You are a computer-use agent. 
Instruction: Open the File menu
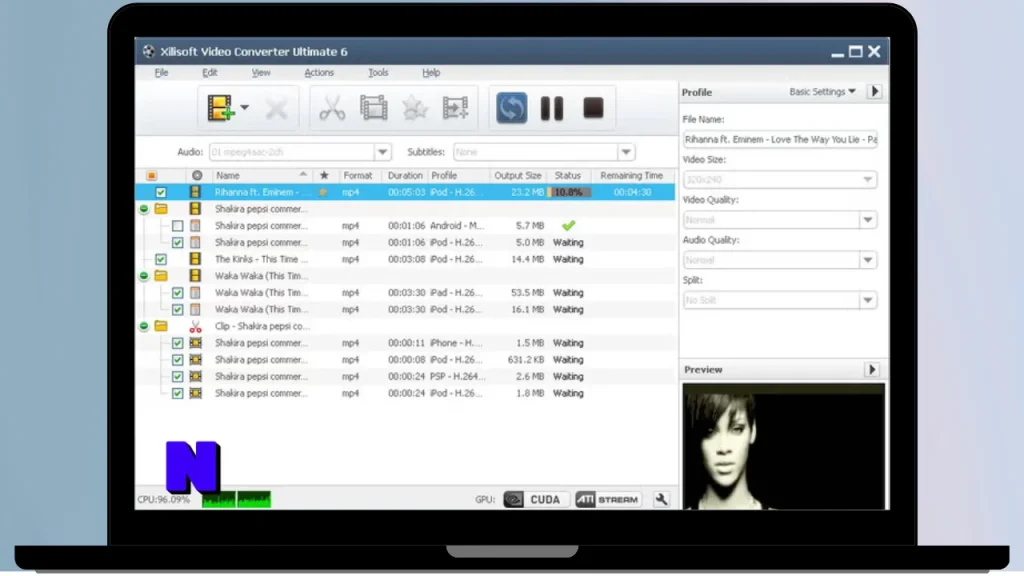point(161,72)
